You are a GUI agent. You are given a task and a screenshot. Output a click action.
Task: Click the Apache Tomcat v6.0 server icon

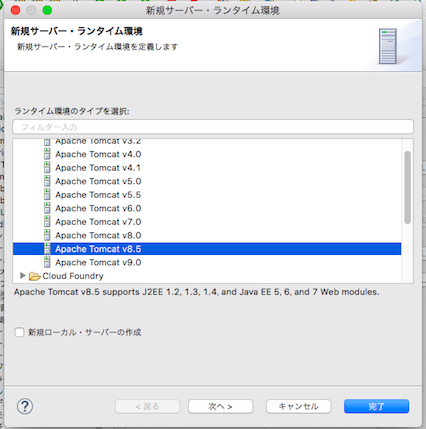[47, 208]
